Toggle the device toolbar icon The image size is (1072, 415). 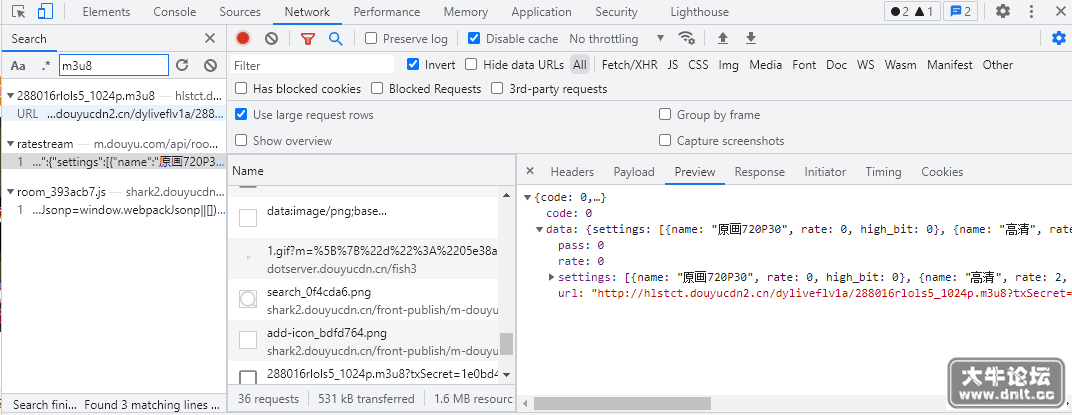click(45, 12)
